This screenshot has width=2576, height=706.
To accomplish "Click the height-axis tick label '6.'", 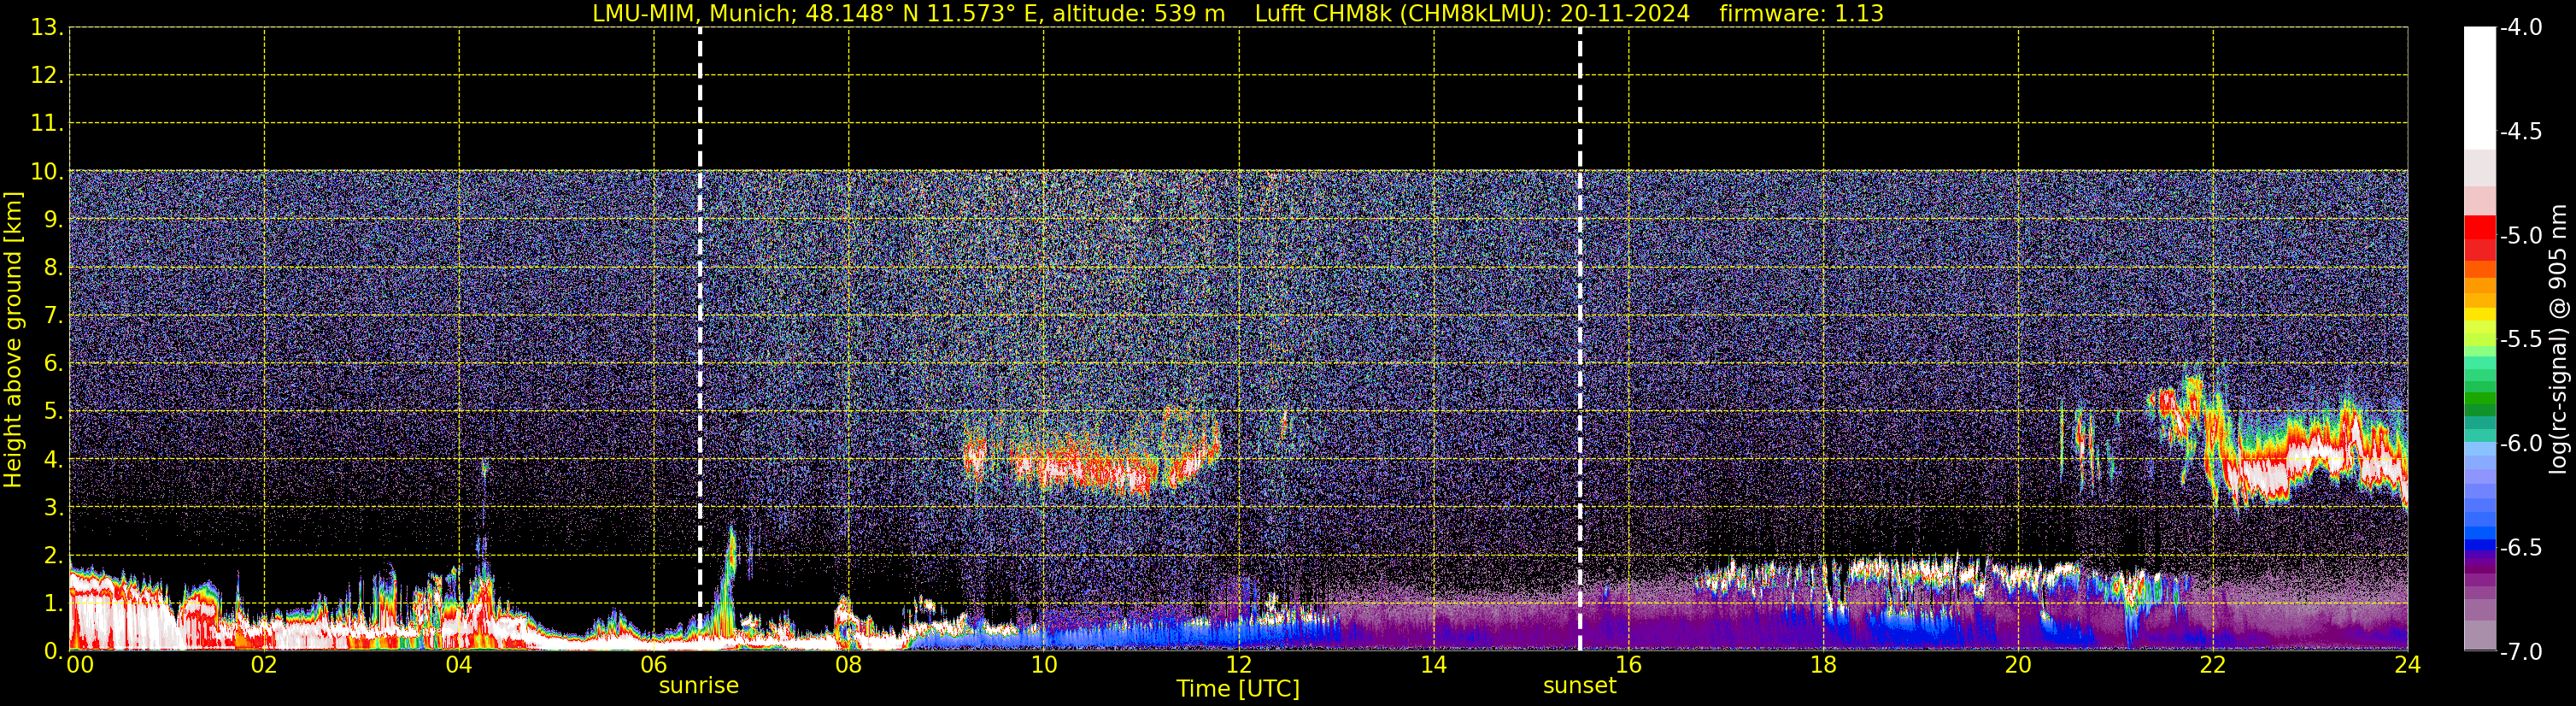I will click(x=52, y=364).
